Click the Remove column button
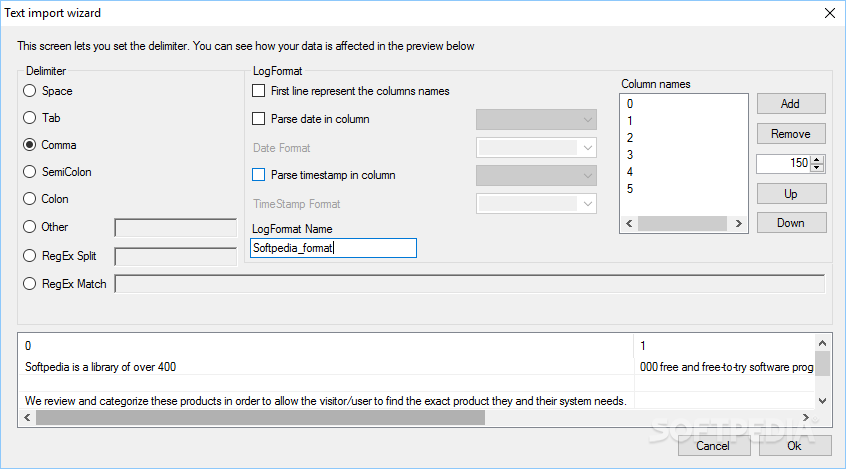The height and width of the screenshot is (469, 846). (791, 134)
